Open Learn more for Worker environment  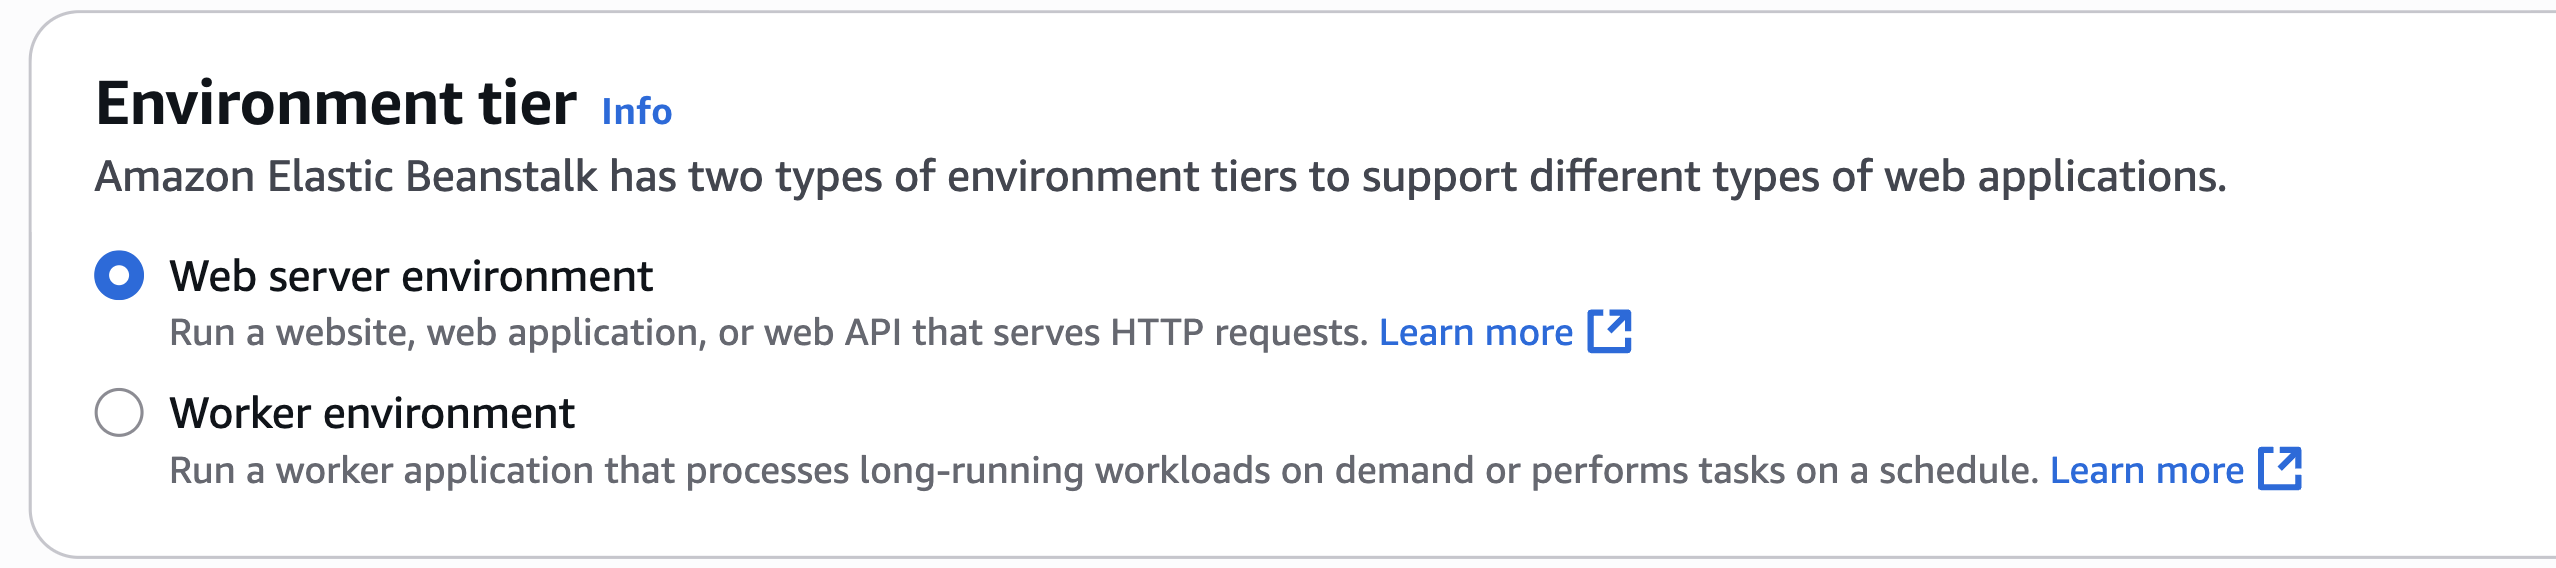pyautogui.click(x=2147, y=470)
